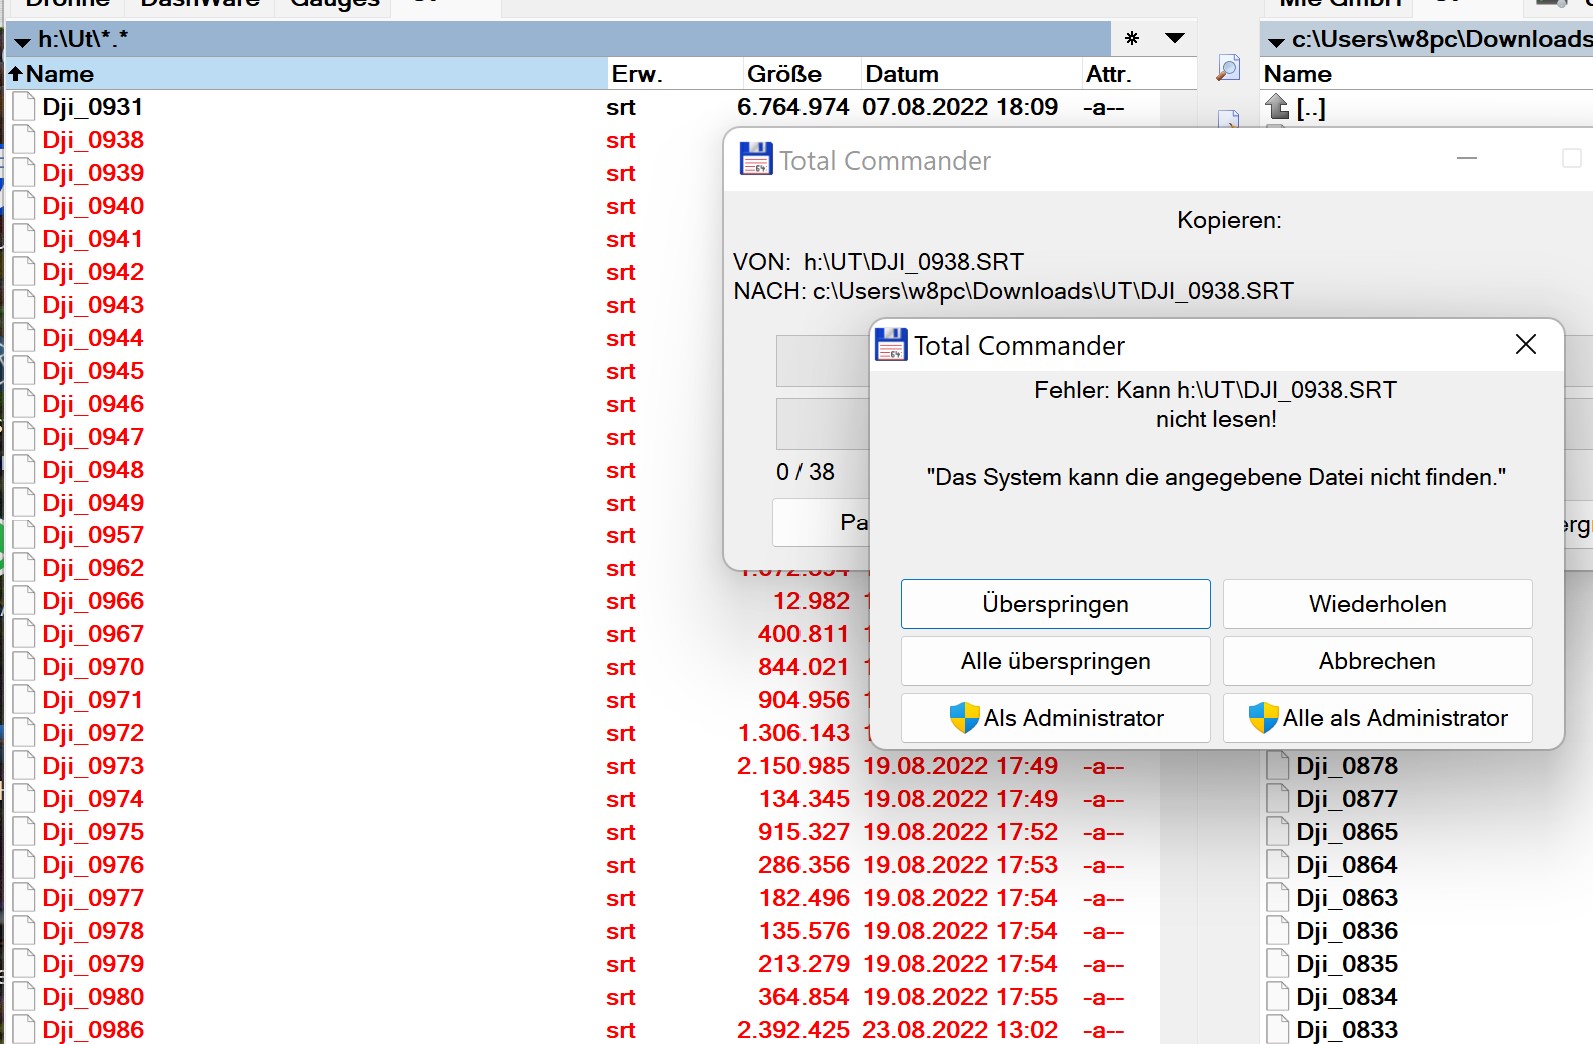Select Dji_0864 in the right panel
Screen dimensions: 1593x1044
[1347, 865]
